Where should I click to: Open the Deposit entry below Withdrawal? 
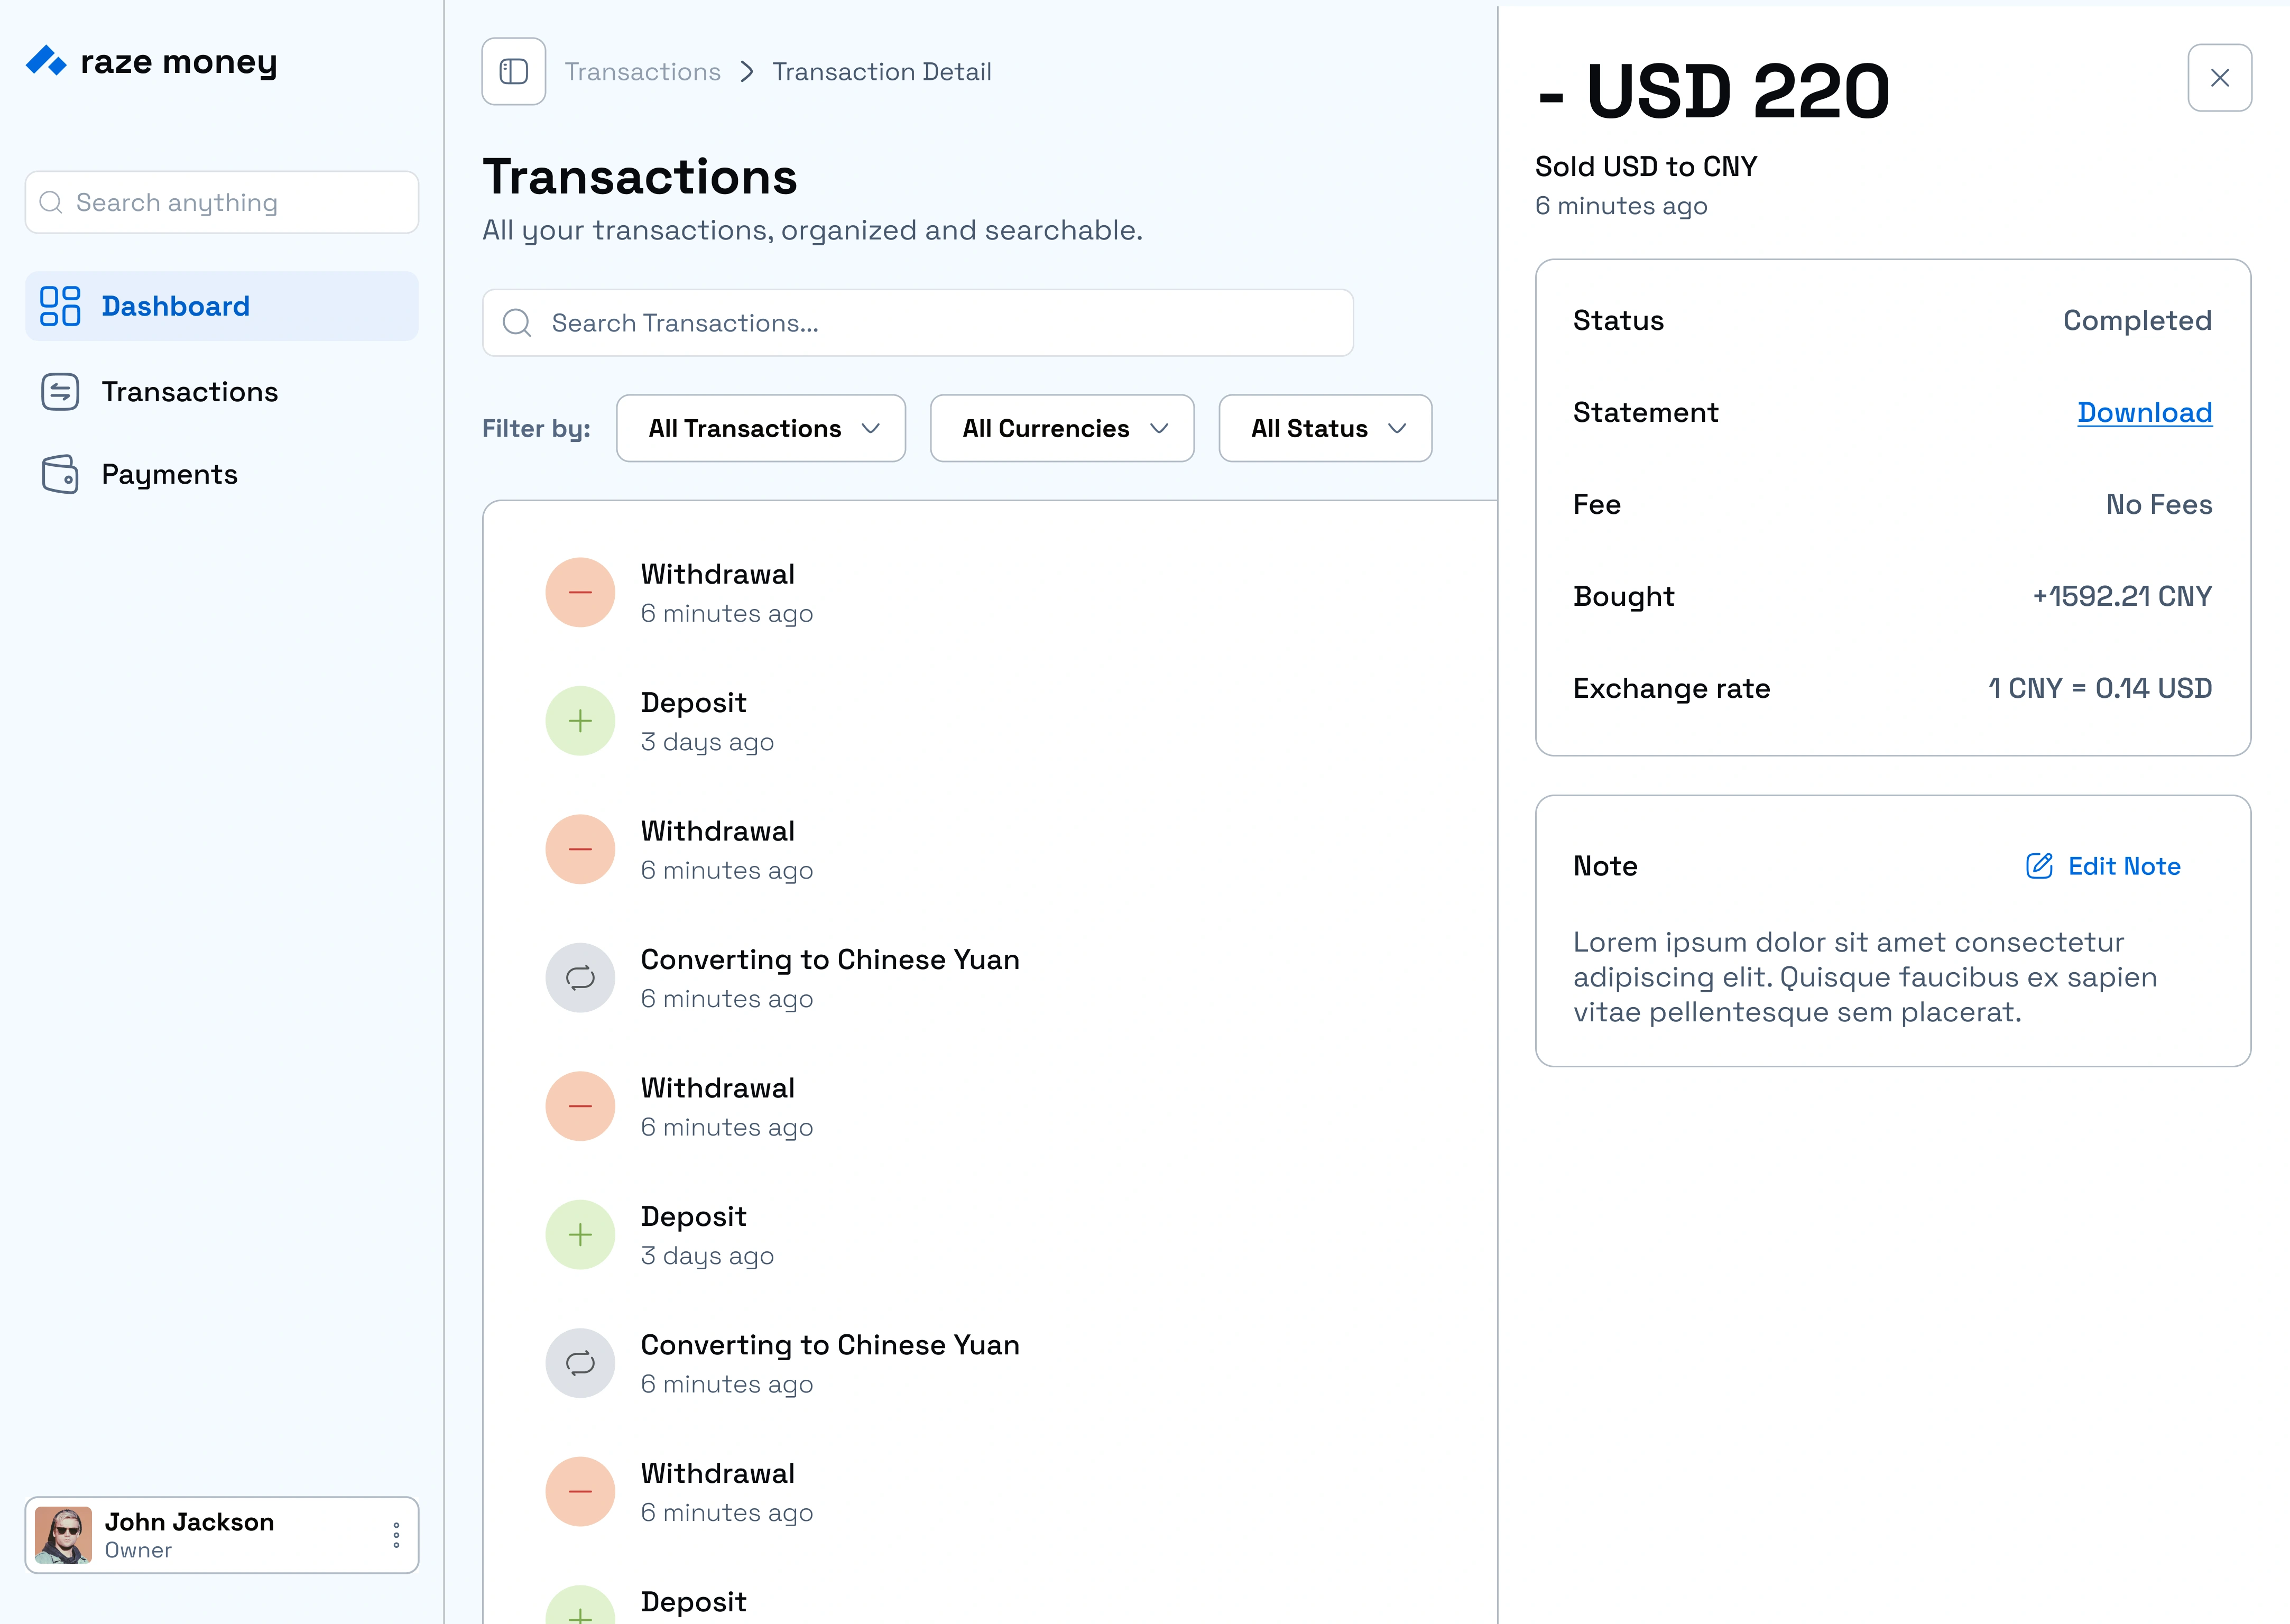pos(693,720)
